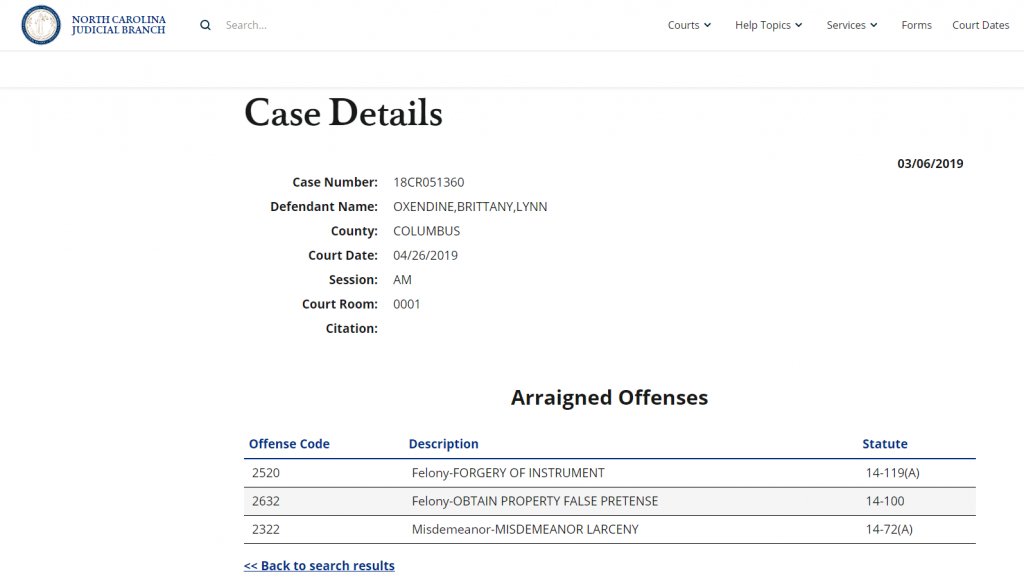Image resolution: width=1024 pixels, height=576 pixels.
Task: Expand the Courts dropdown menu
Action: (689, 25)
